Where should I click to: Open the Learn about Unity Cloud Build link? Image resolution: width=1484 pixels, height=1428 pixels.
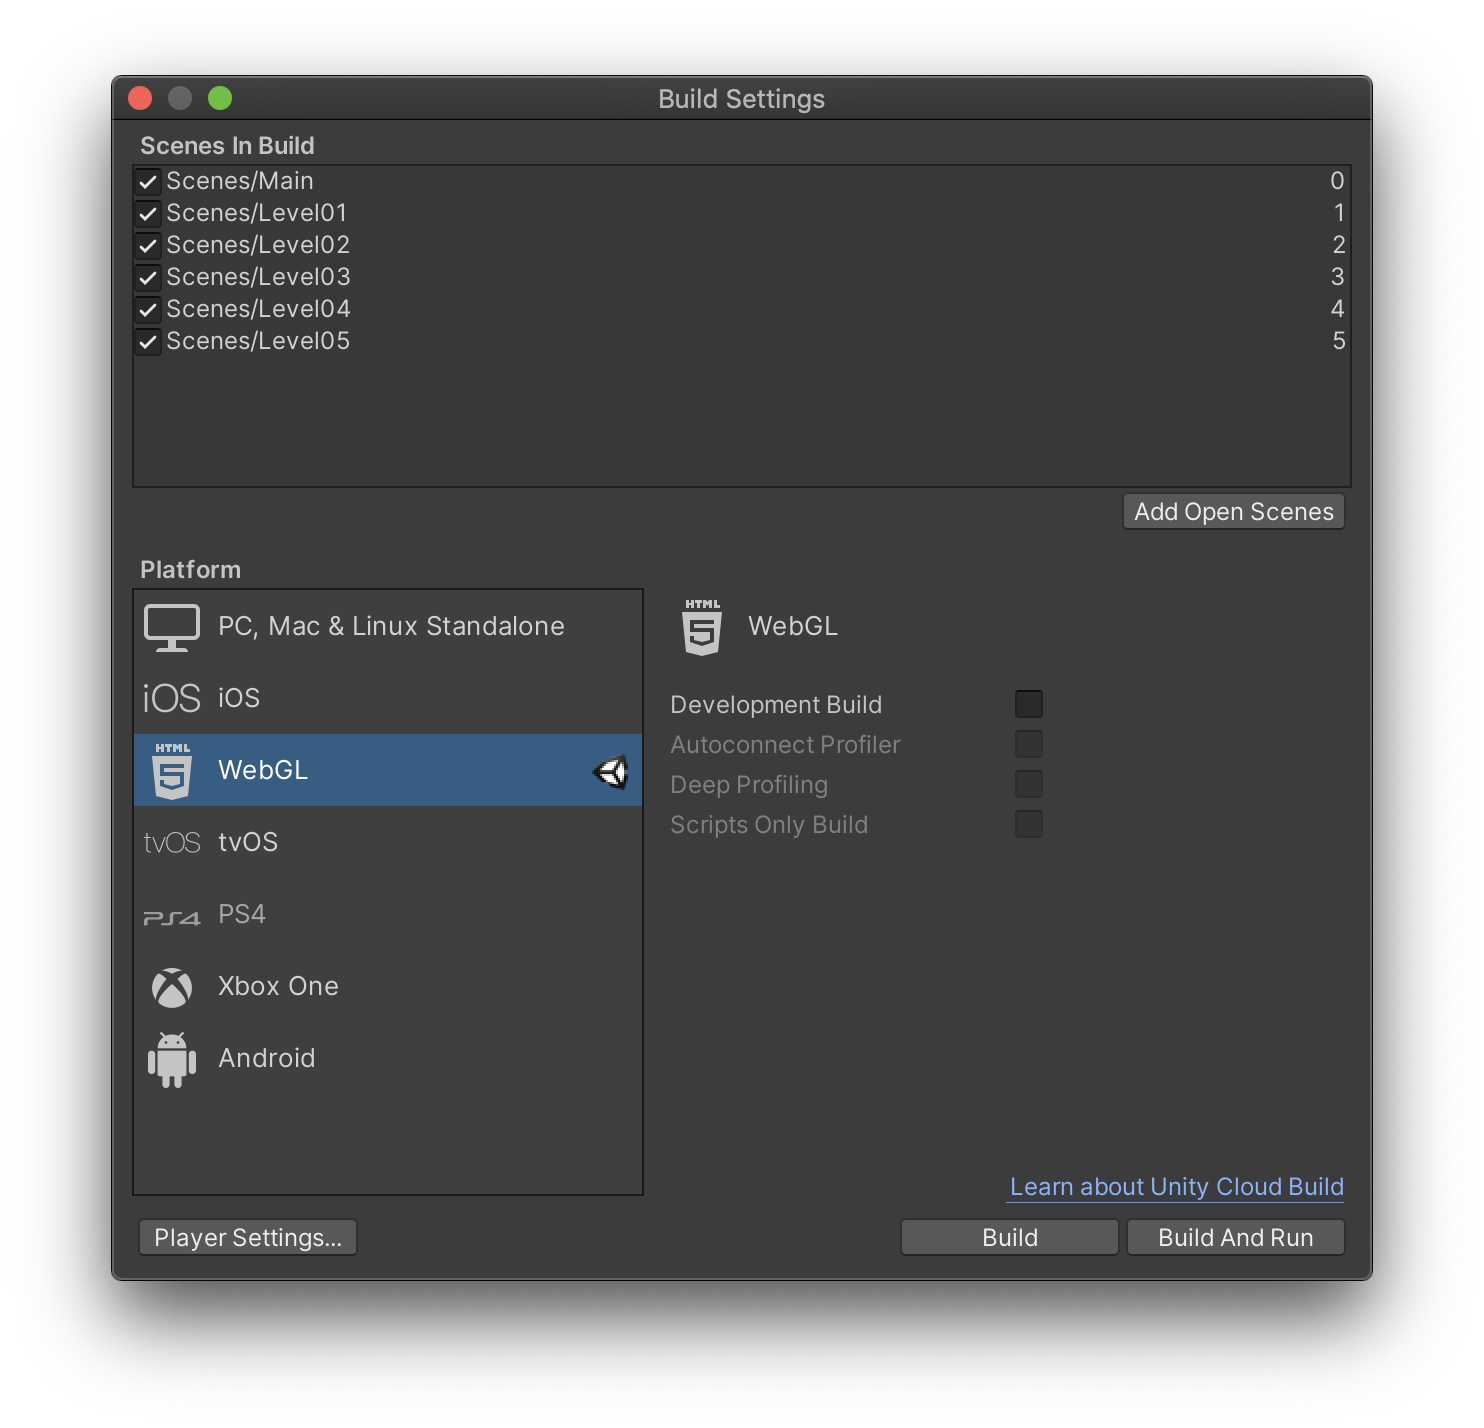point(1176,1187)
